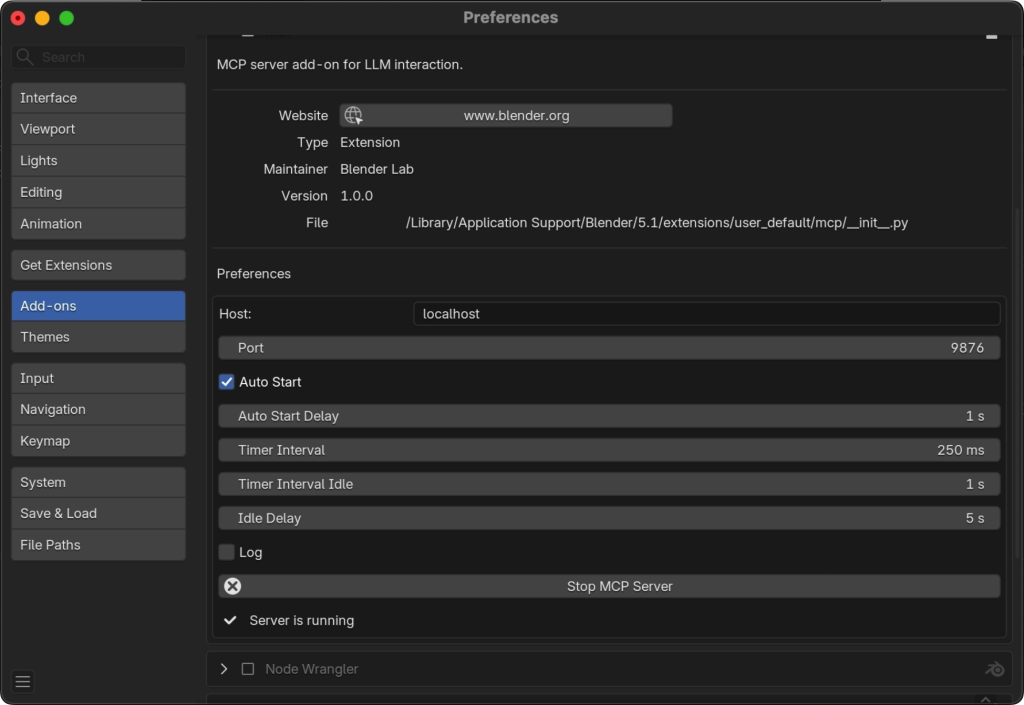Viewport: 1024px width, 705px height.
Task: Open the Viewport preferences section
Action: click(x=99, y=129)
